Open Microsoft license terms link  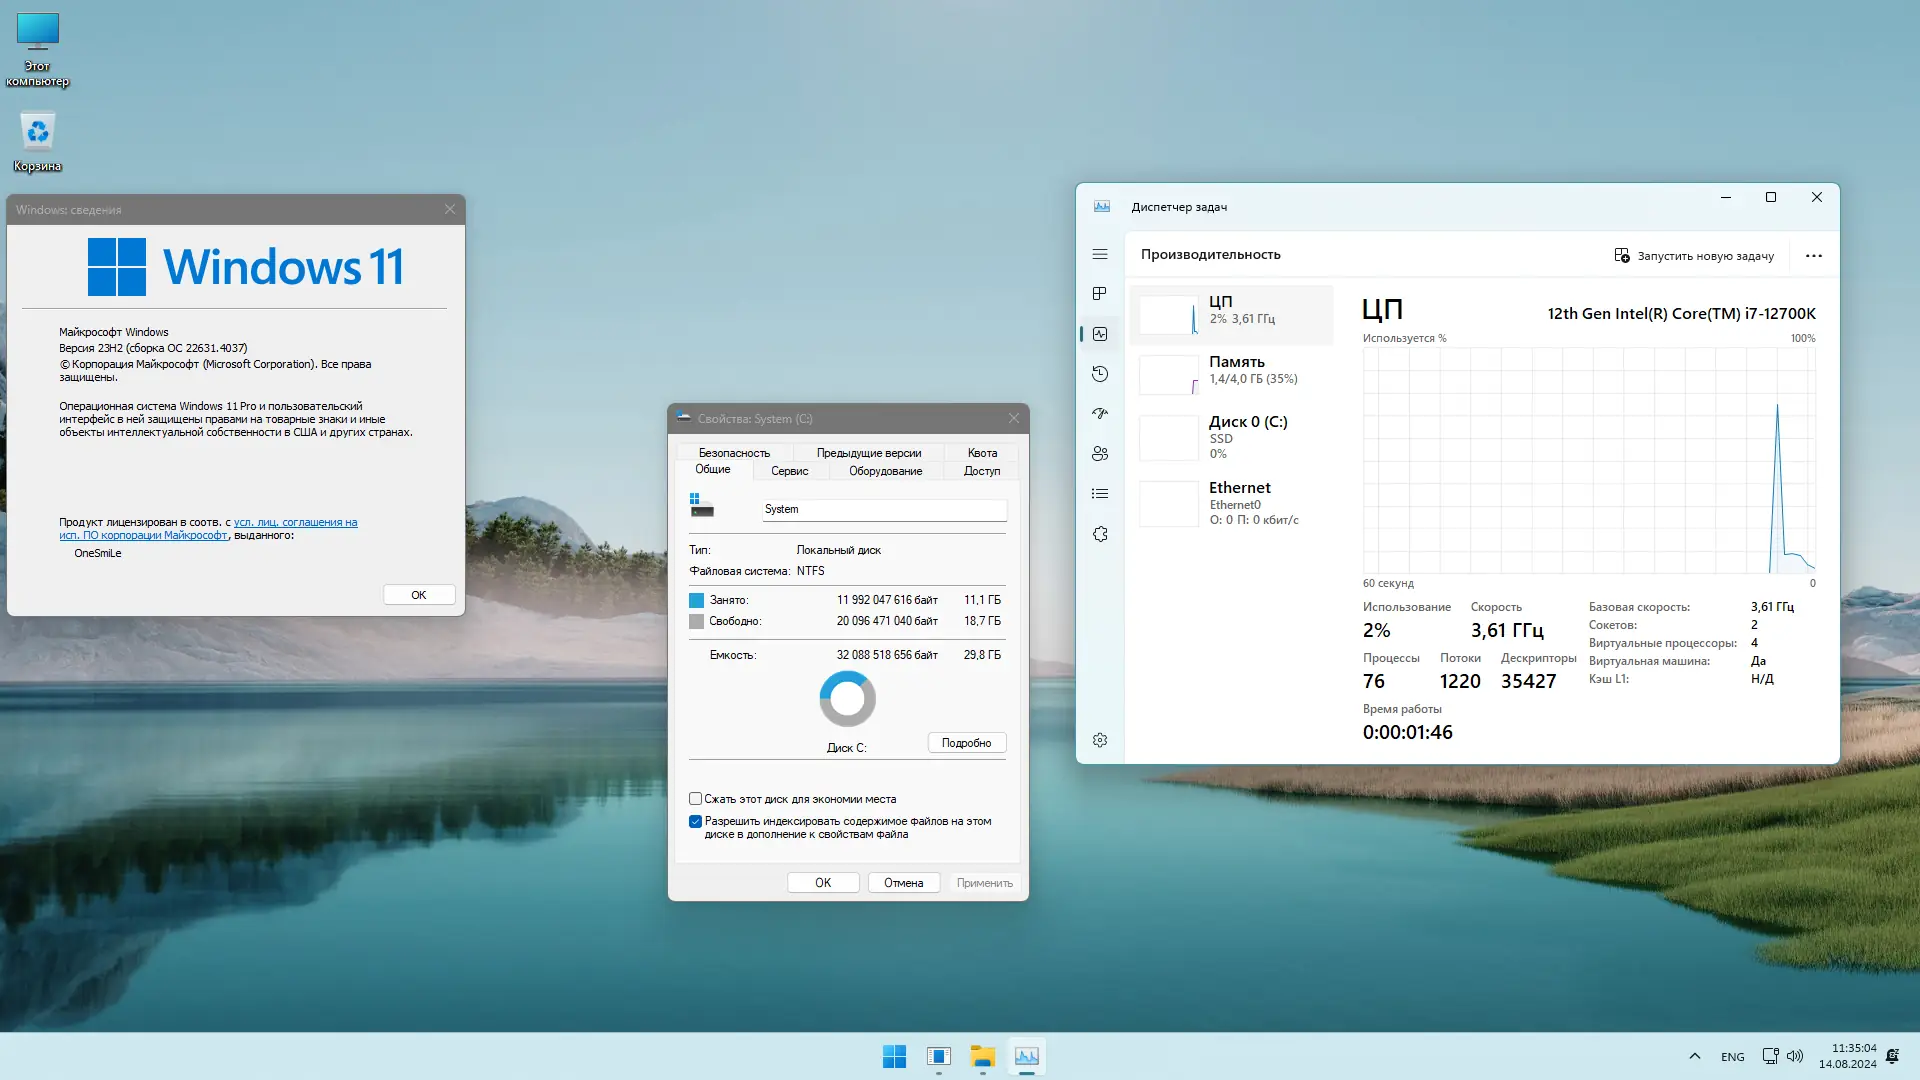pyautogui.click(x=295, y=522)
